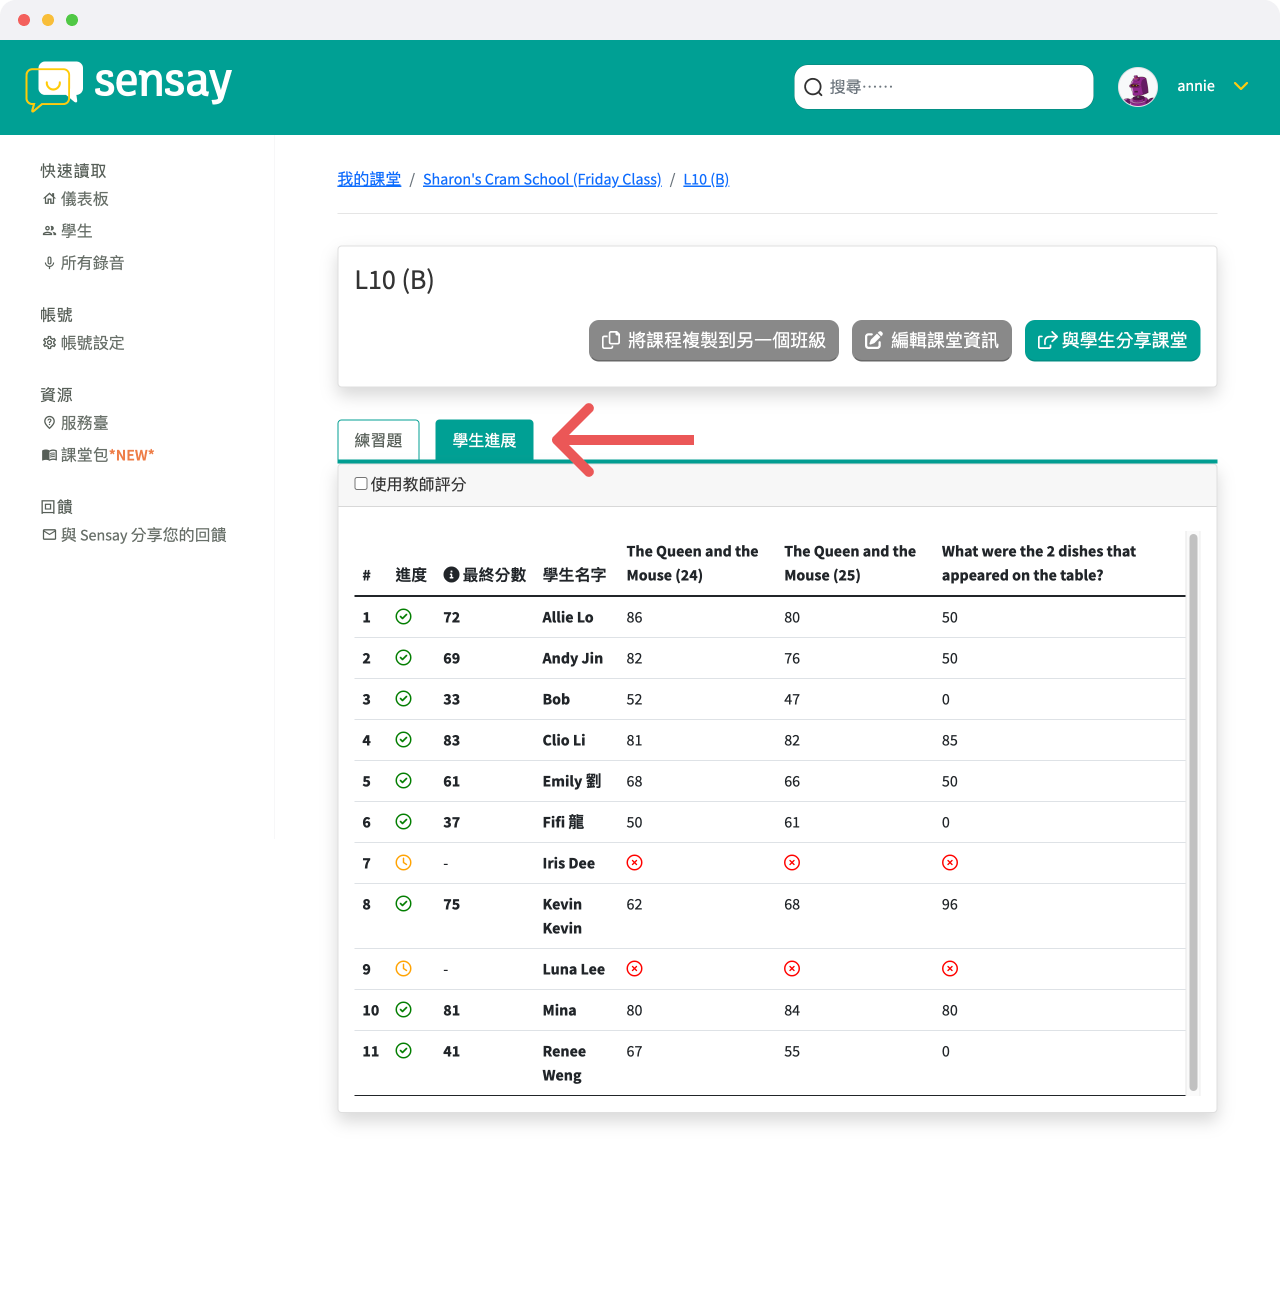This screenshot has width=1280, height=1303.
Task: Click Allie Lo's green completed check icon
Action: coord(404,617)
